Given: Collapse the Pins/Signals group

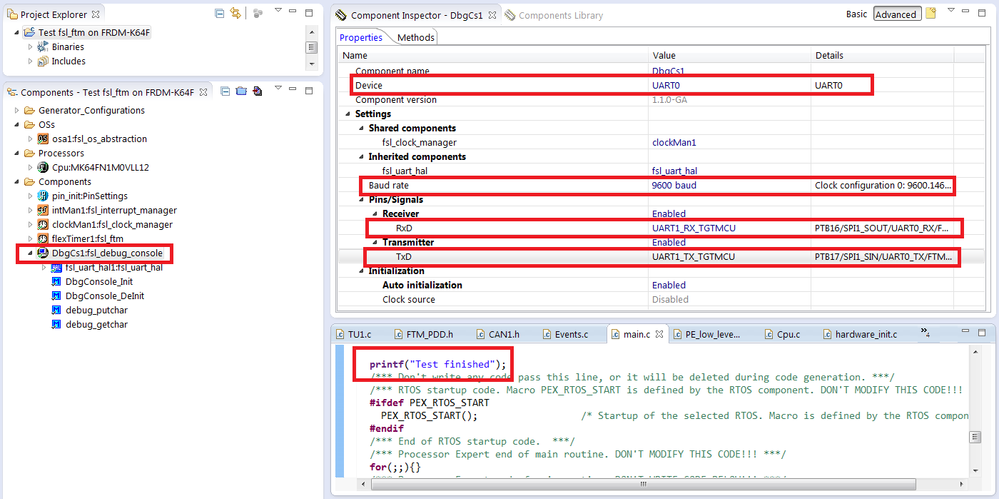Looking at the screenshot, I should (x=361, y=199).
